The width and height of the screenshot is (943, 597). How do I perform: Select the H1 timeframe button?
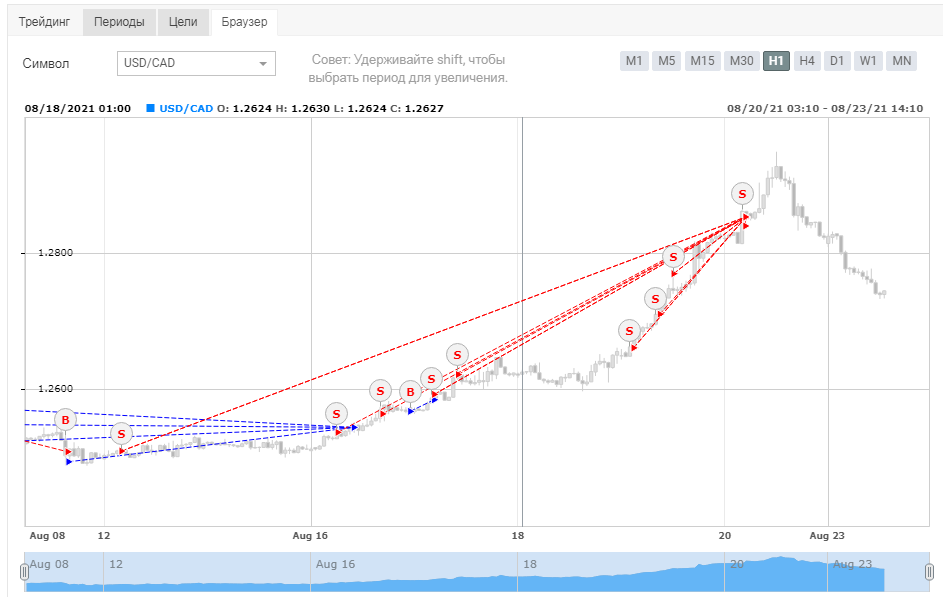pyautogui.click(x=776, y=61)
